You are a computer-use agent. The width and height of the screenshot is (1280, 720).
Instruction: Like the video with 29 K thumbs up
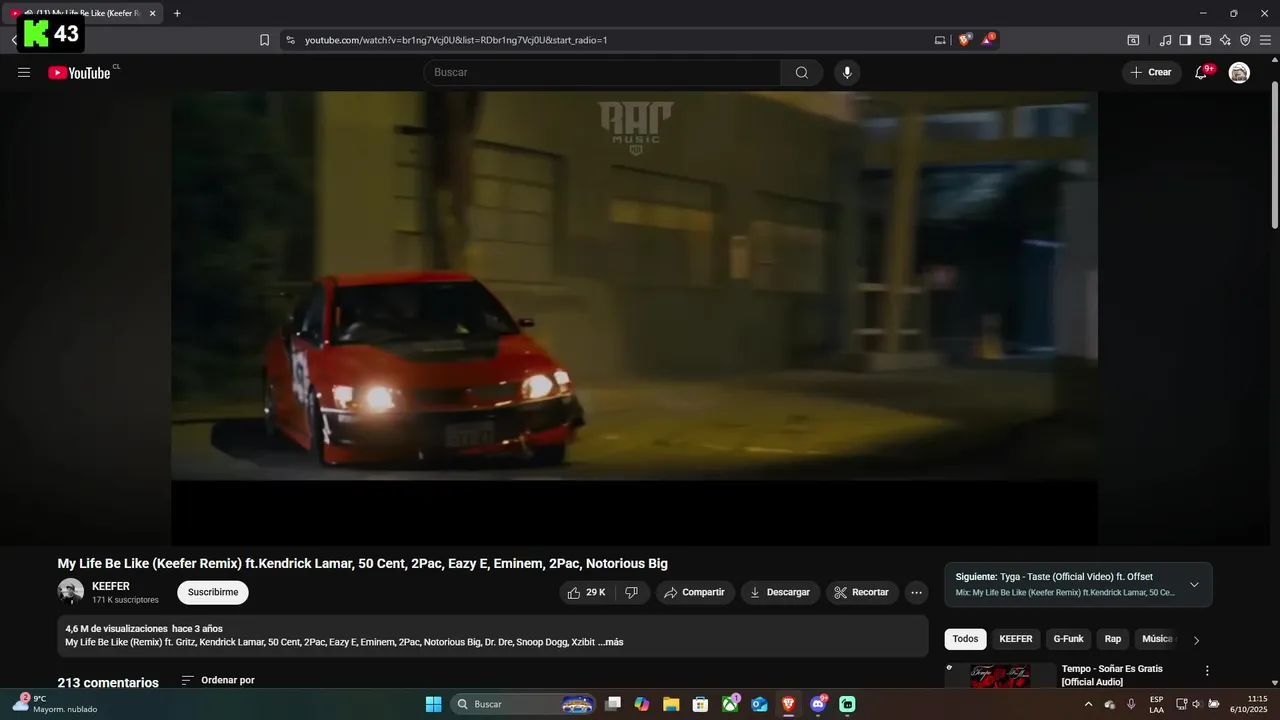pos(587,592)
